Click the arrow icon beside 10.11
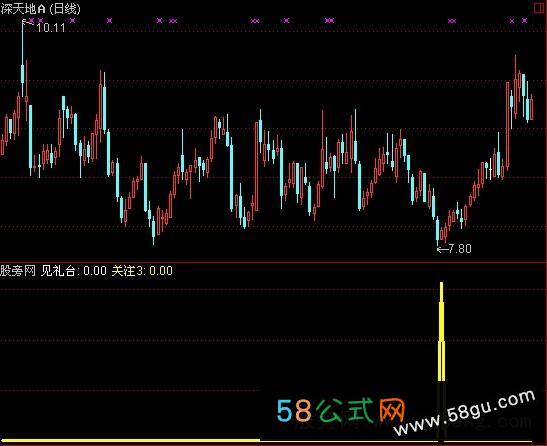 click(29, 23)
